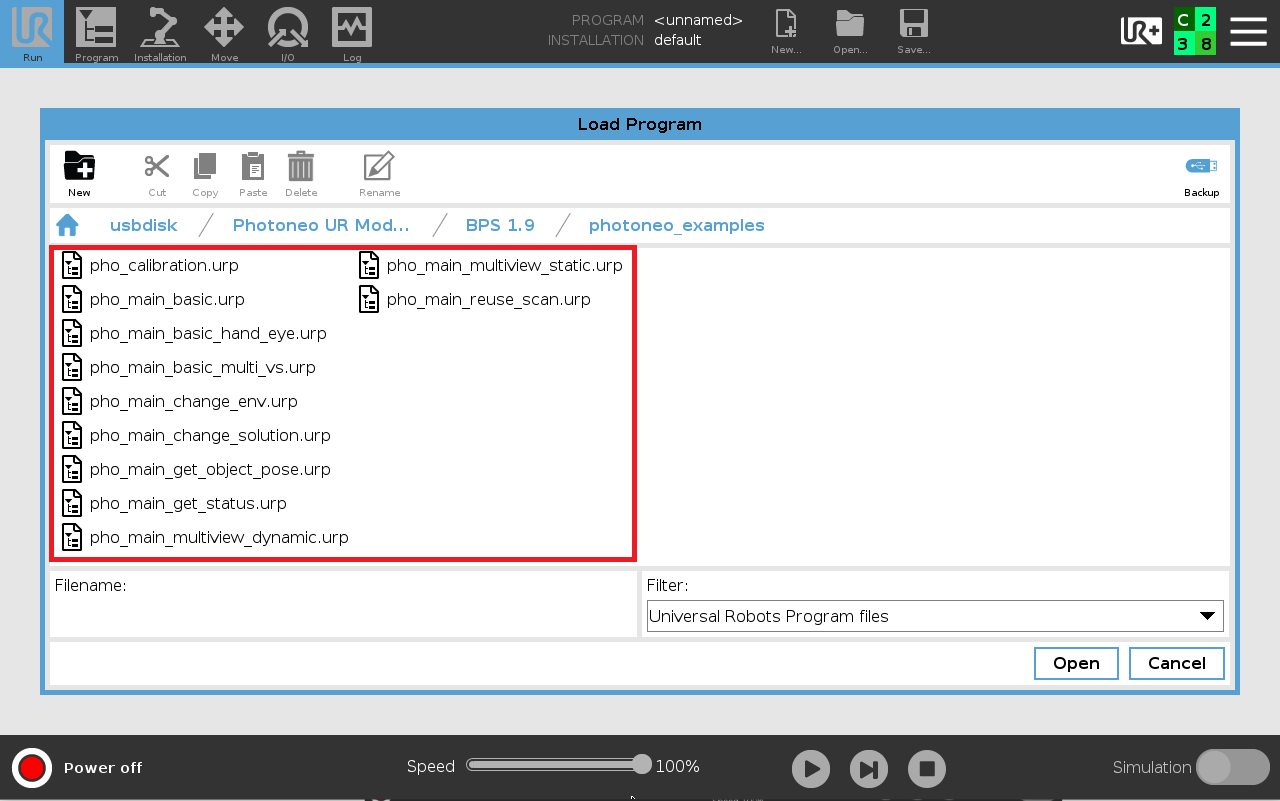This screenshot has height=801, width=1280.
Task: Click the file icon beside pho_main_multiview_static.urp
Action: tap(369, 265)
